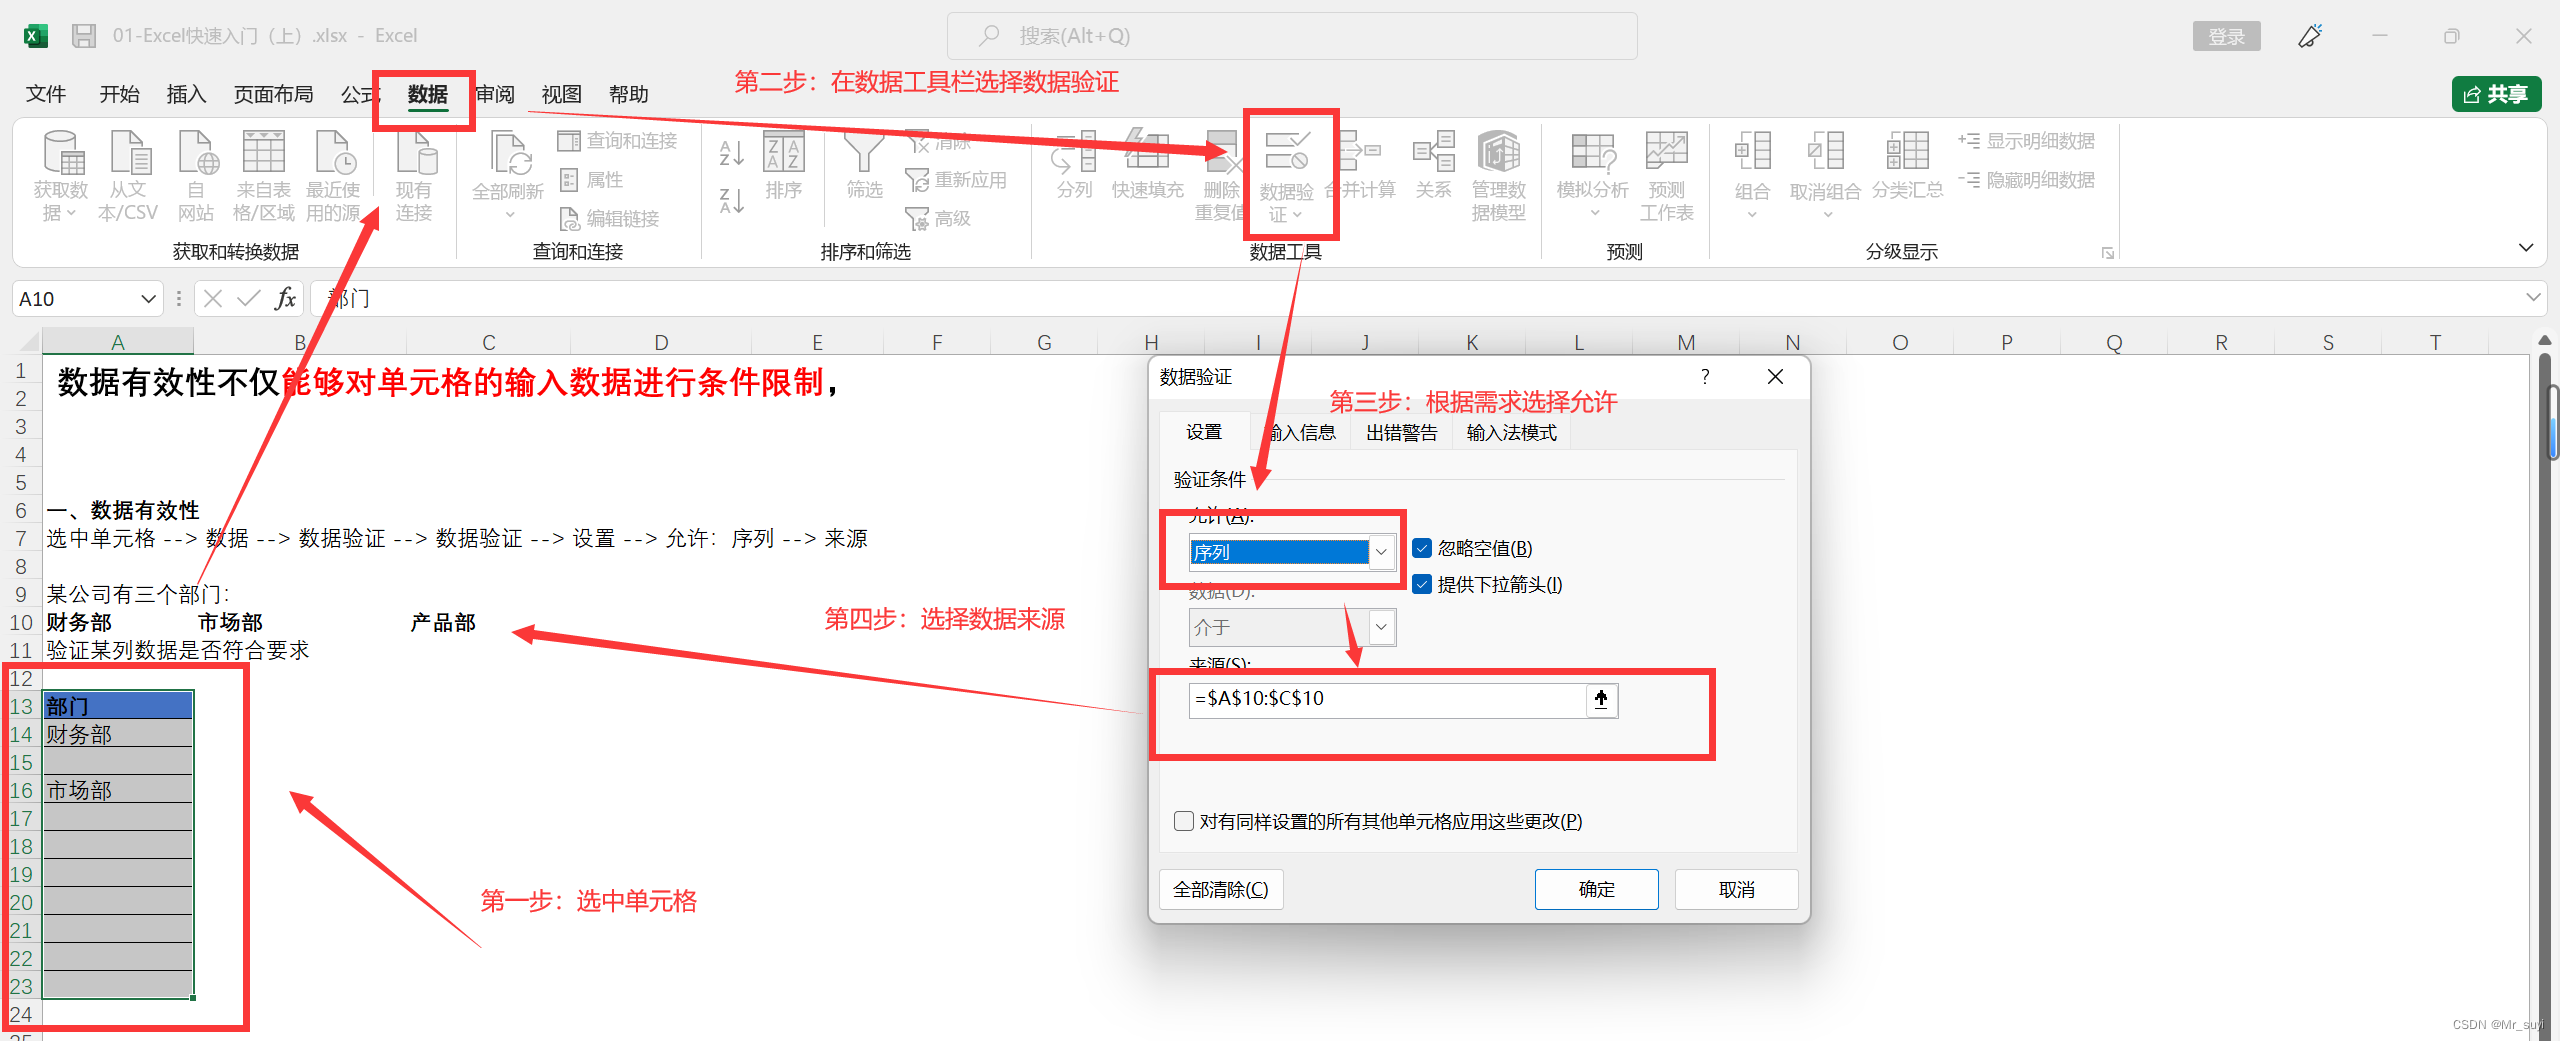Click Show Detail (显示明细数据)
This screenshot has width=2560, height=1041.
click(2027, 141)
